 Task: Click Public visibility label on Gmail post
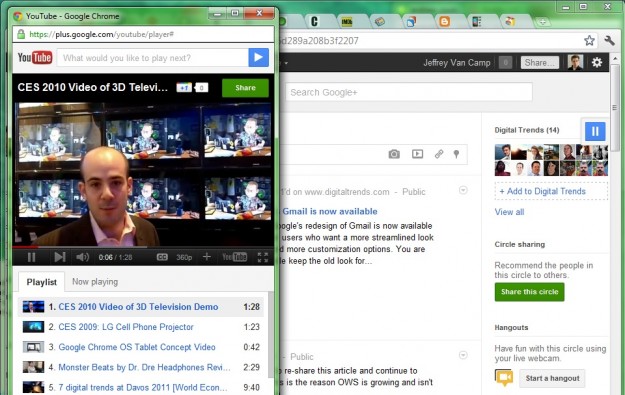pyautogui.click(x=414, y=192)
